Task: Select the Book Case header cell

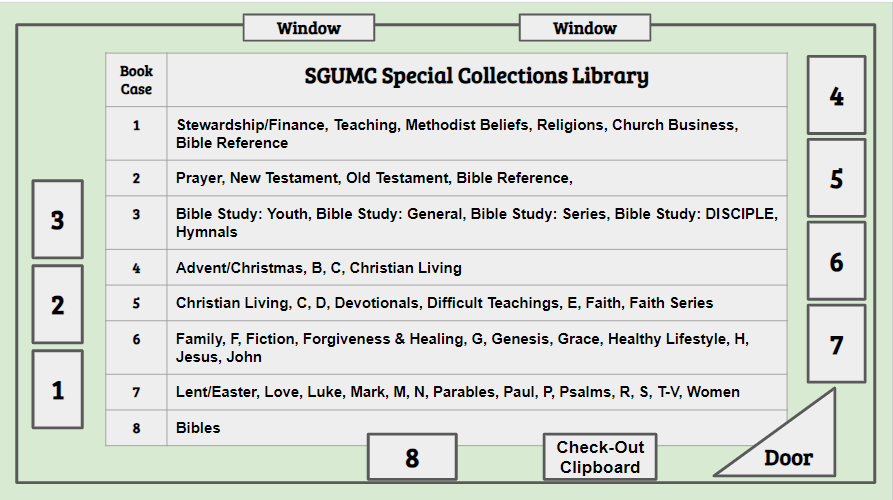Action: coord(136,80)
